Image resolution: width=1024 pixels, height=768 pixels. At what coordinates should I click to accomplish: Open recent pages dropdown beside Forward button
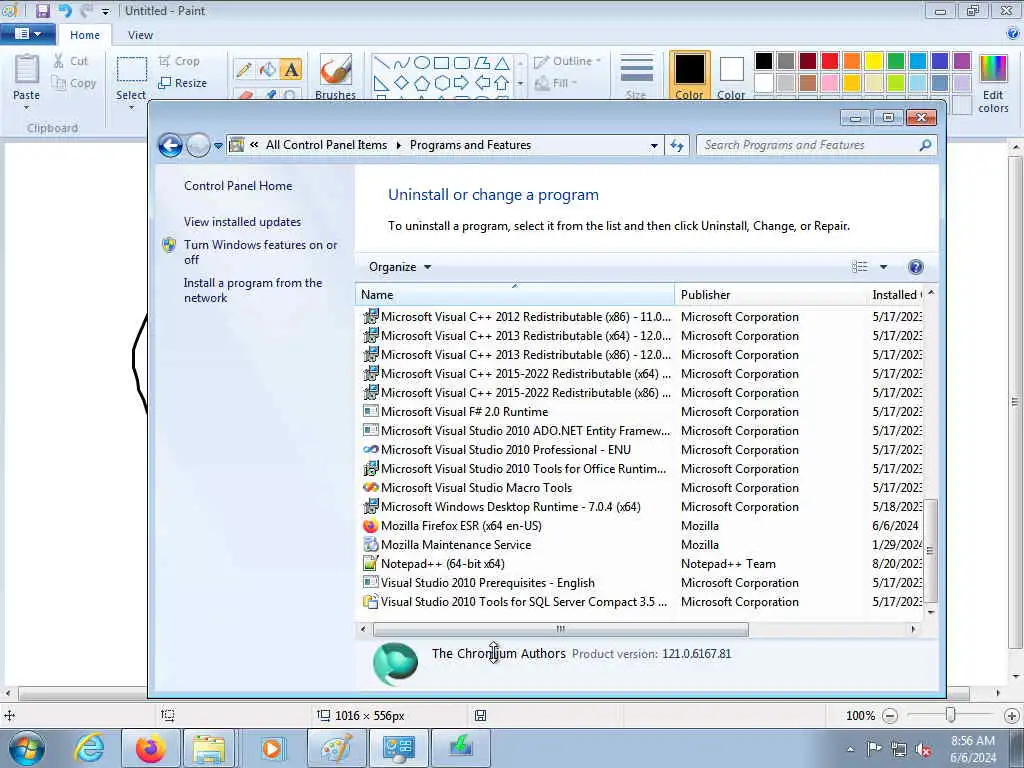(x=218, y=146)
